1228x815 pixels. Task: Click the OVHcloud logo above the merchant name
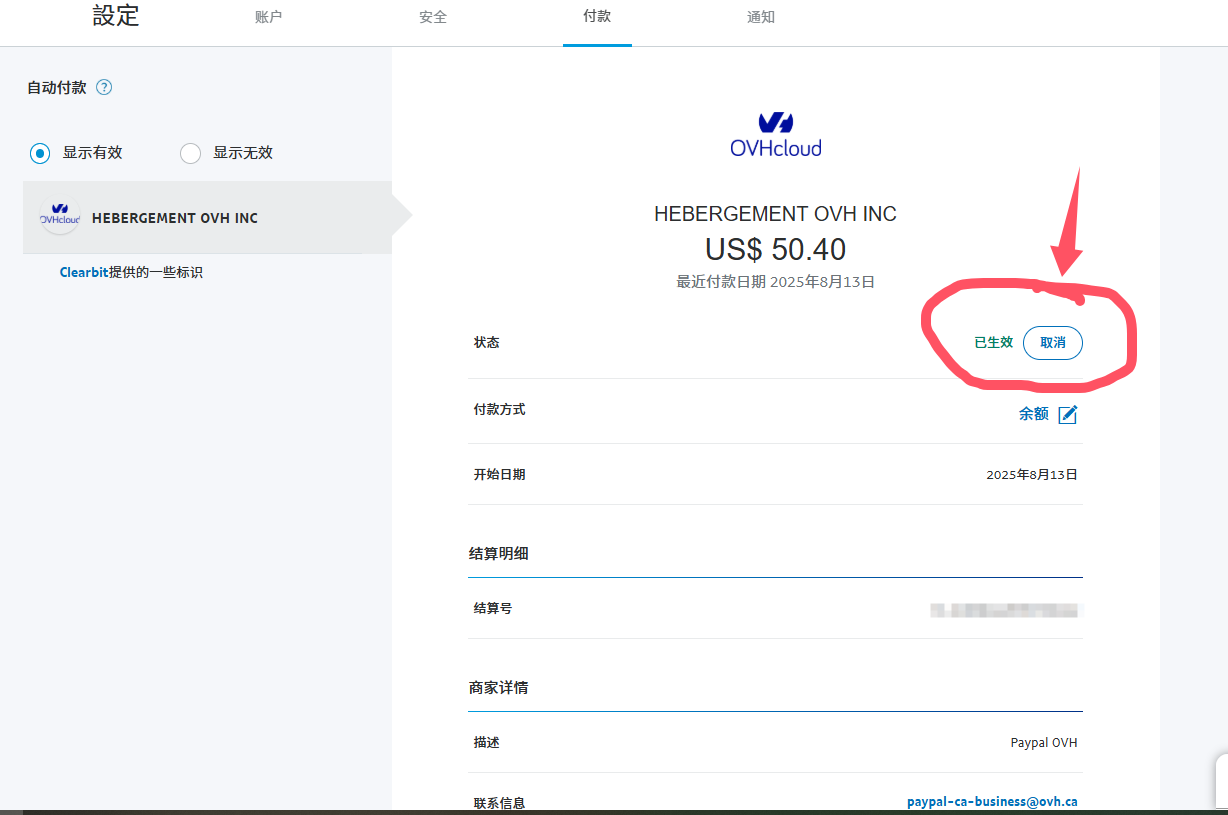tap(776, 135)
